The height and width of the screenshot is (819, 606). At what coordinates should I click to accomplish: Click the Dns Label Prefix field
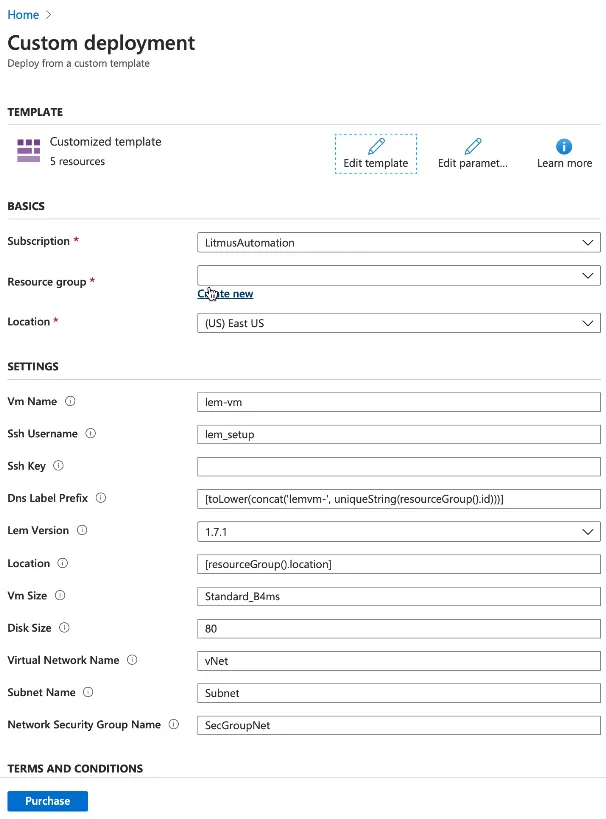[x=399, y=499]
